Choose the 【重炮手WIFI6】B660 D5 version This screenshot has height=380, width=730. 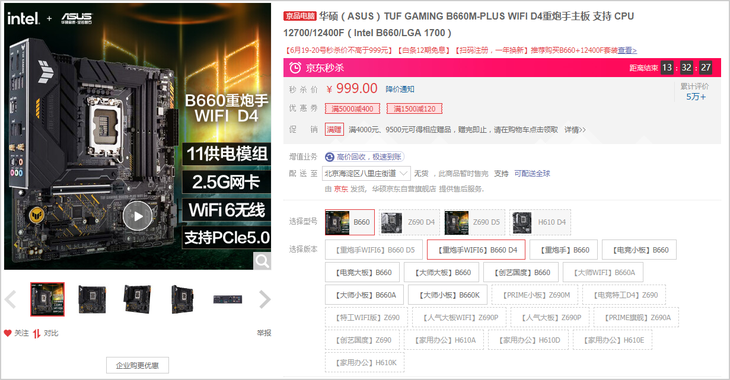(x=374, y=250)
